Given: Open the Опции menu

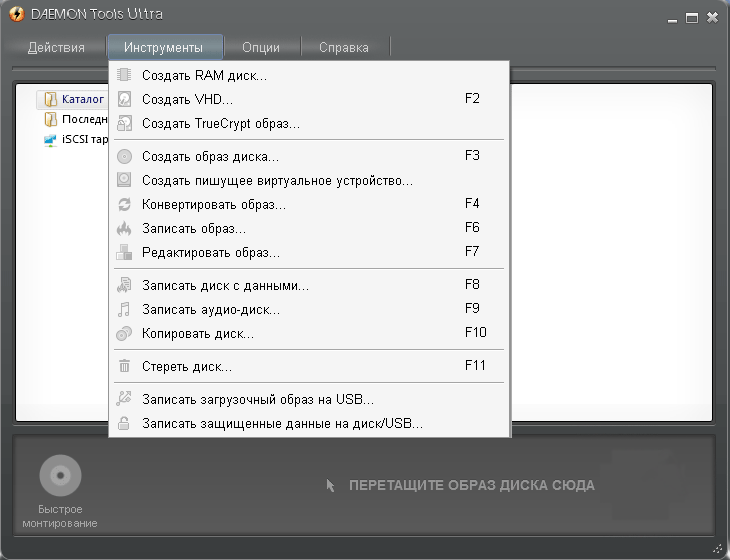Looking at the screenshot, I should pos(261,47).
